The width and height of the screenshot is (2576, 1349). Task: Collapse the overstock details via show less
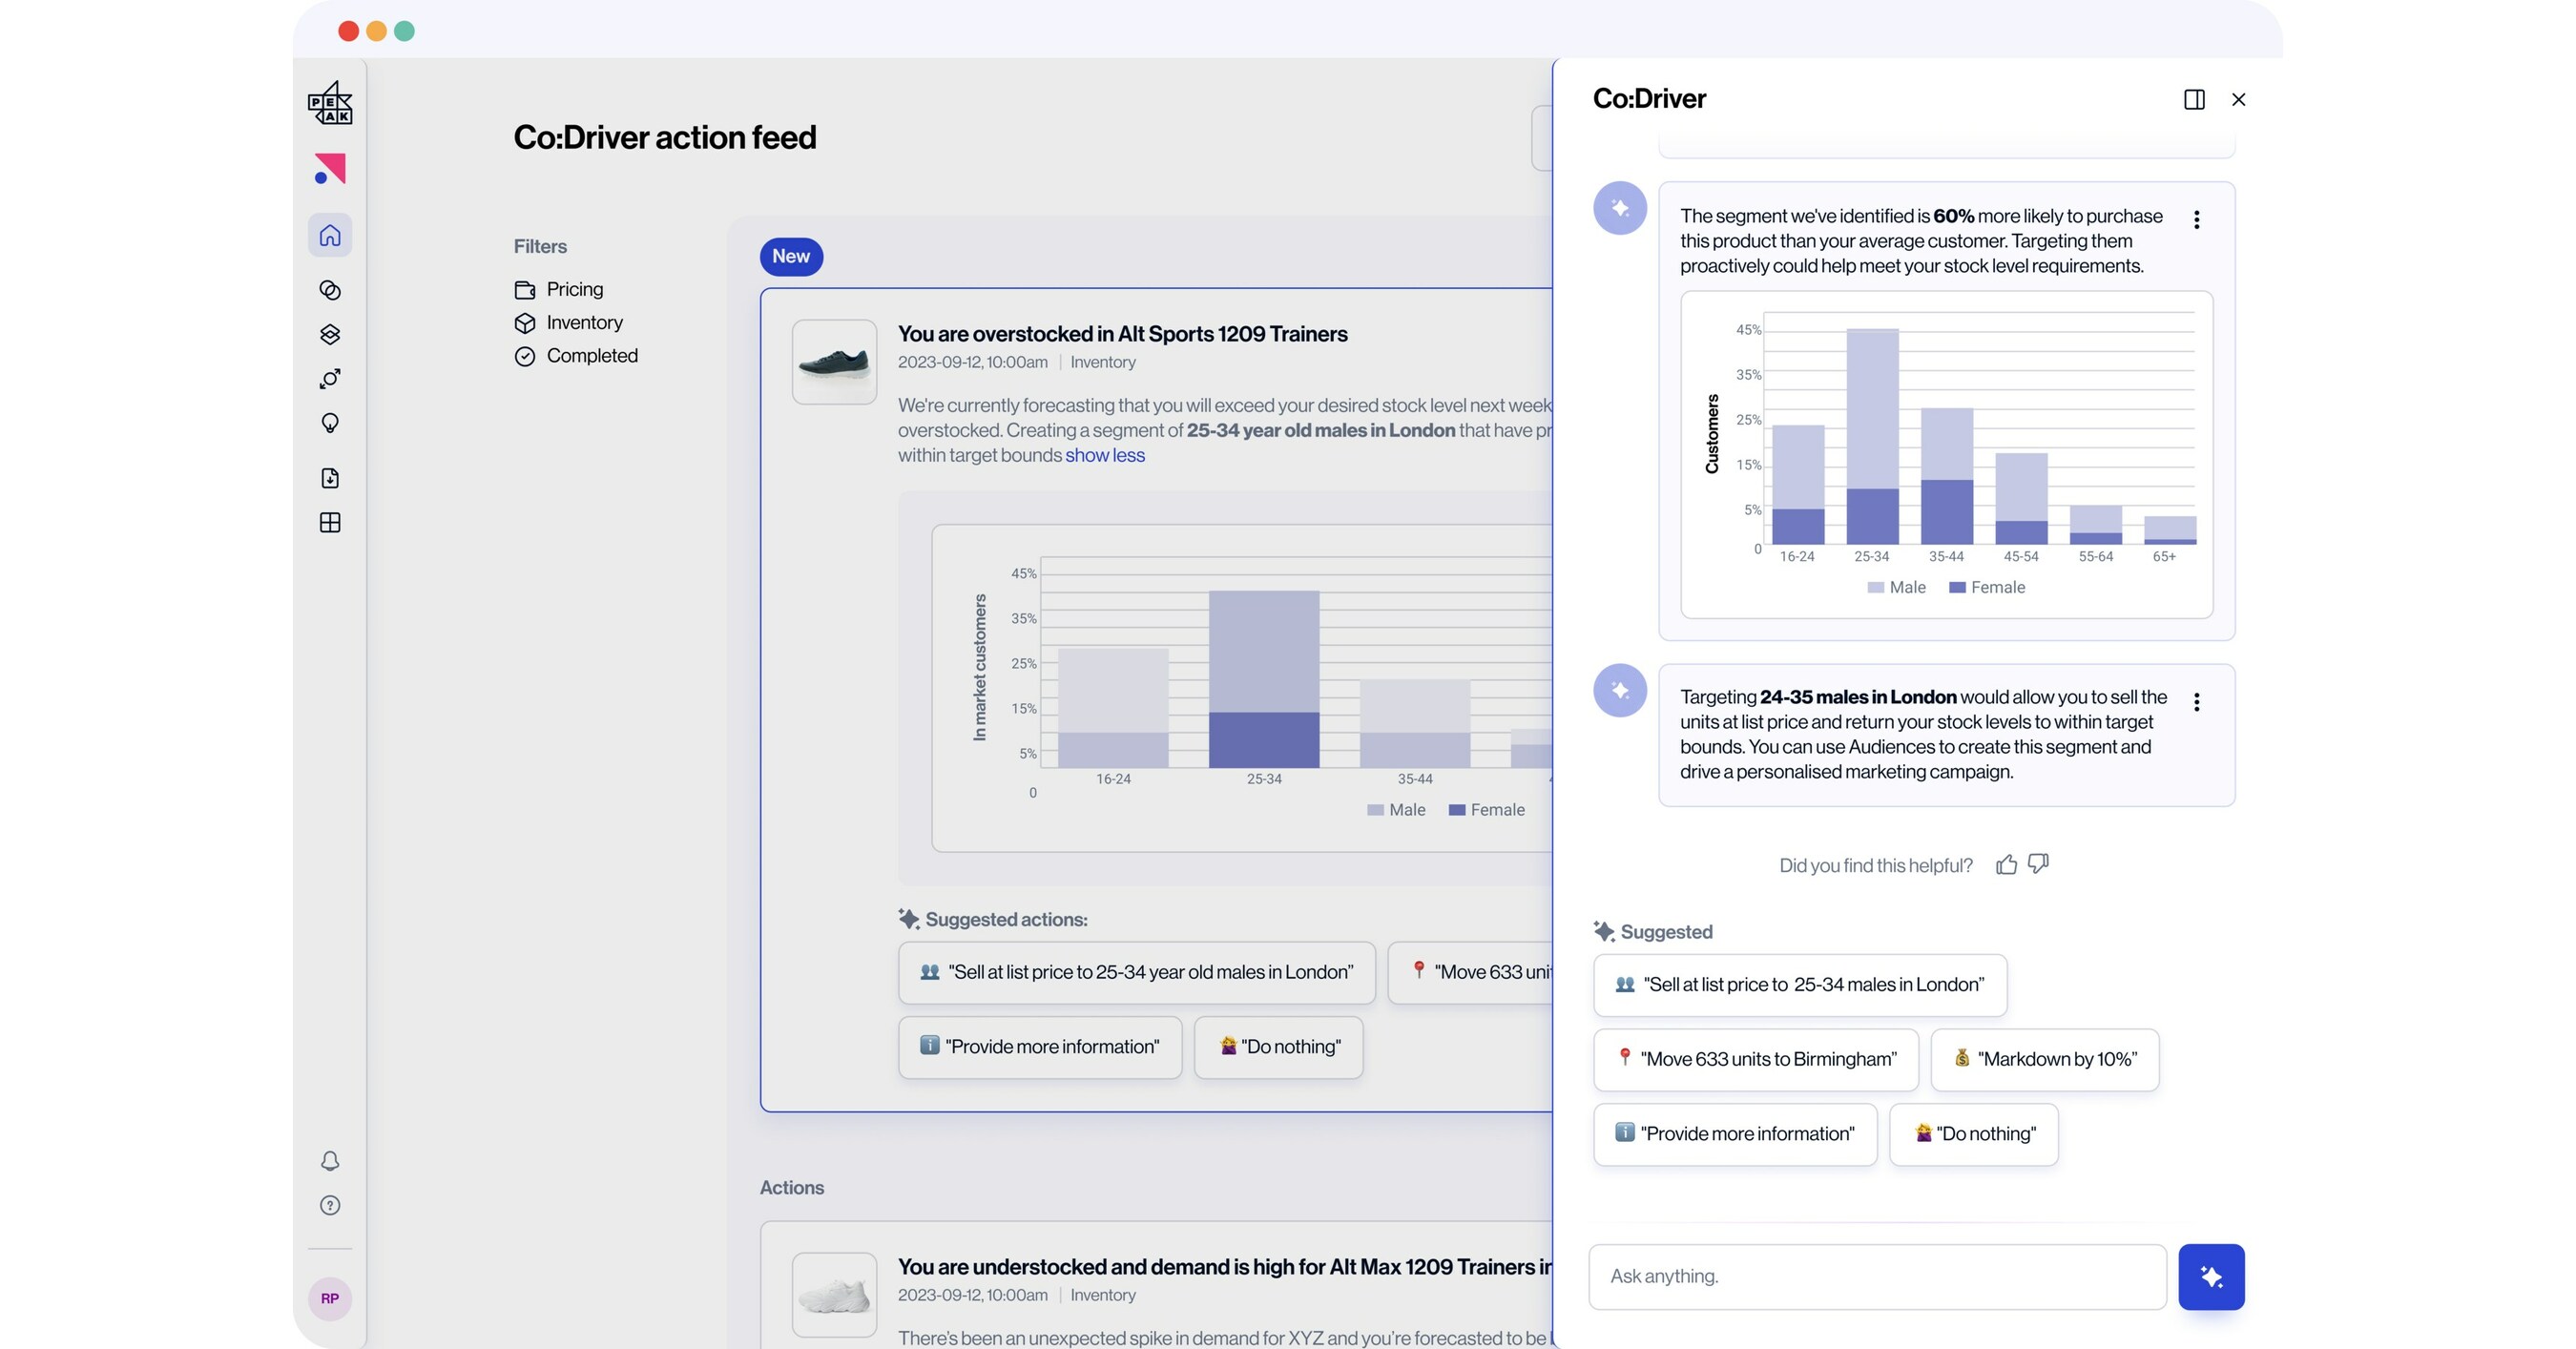pyautogui.click(x=1105, y=454)
